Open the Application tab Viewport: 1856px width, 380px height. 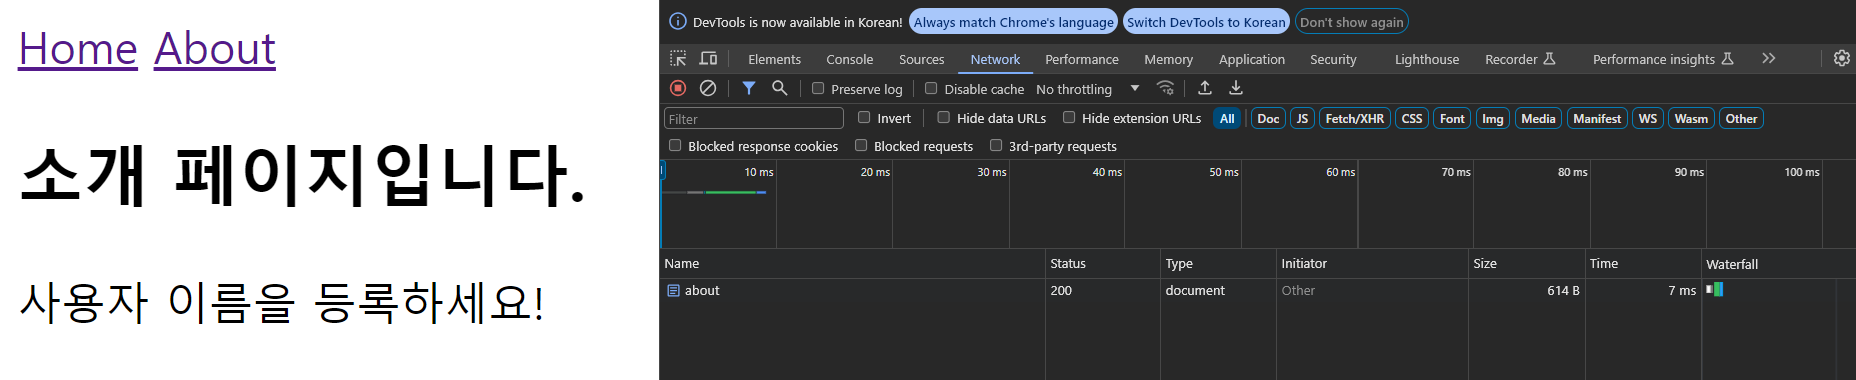pos(1252,60)
